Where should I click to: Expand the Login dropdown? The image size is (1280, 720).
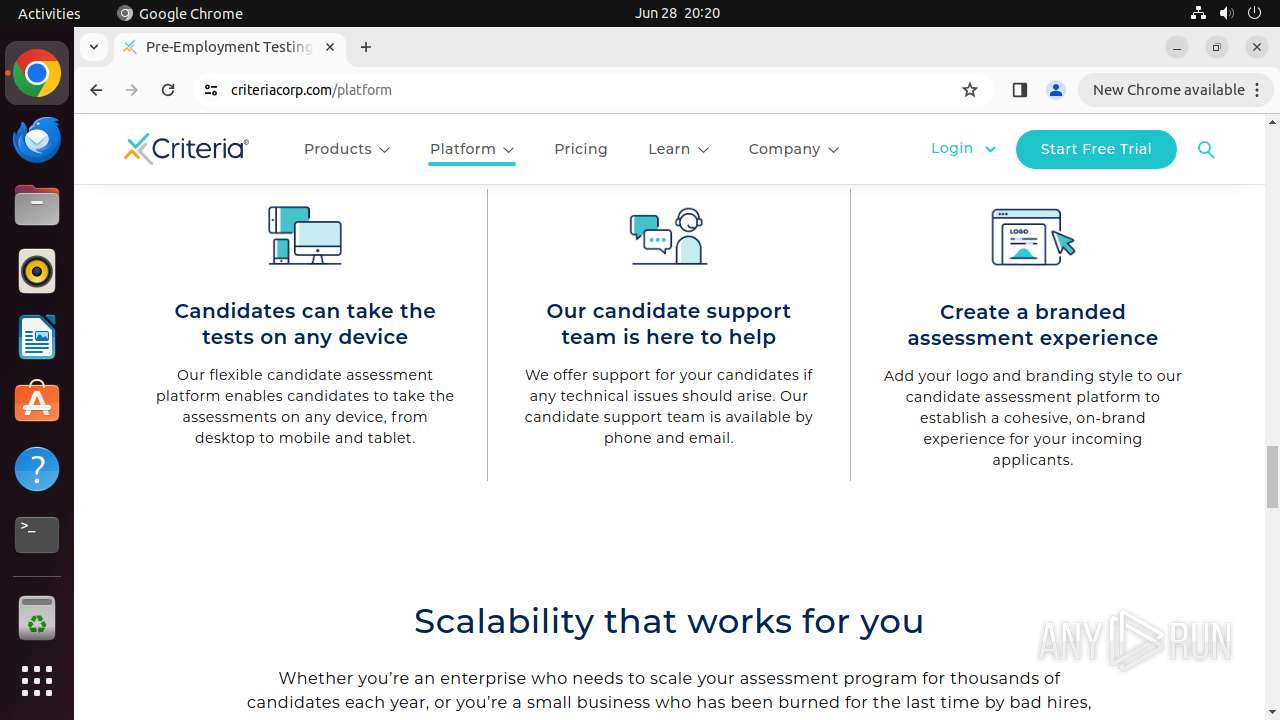[x=963, y=148]
